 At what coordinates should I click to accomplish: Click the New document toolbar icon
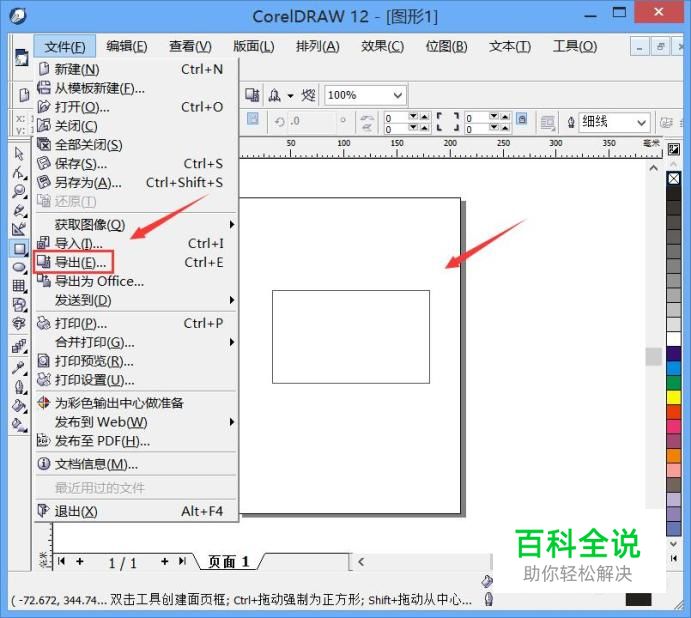pos(24,95)
